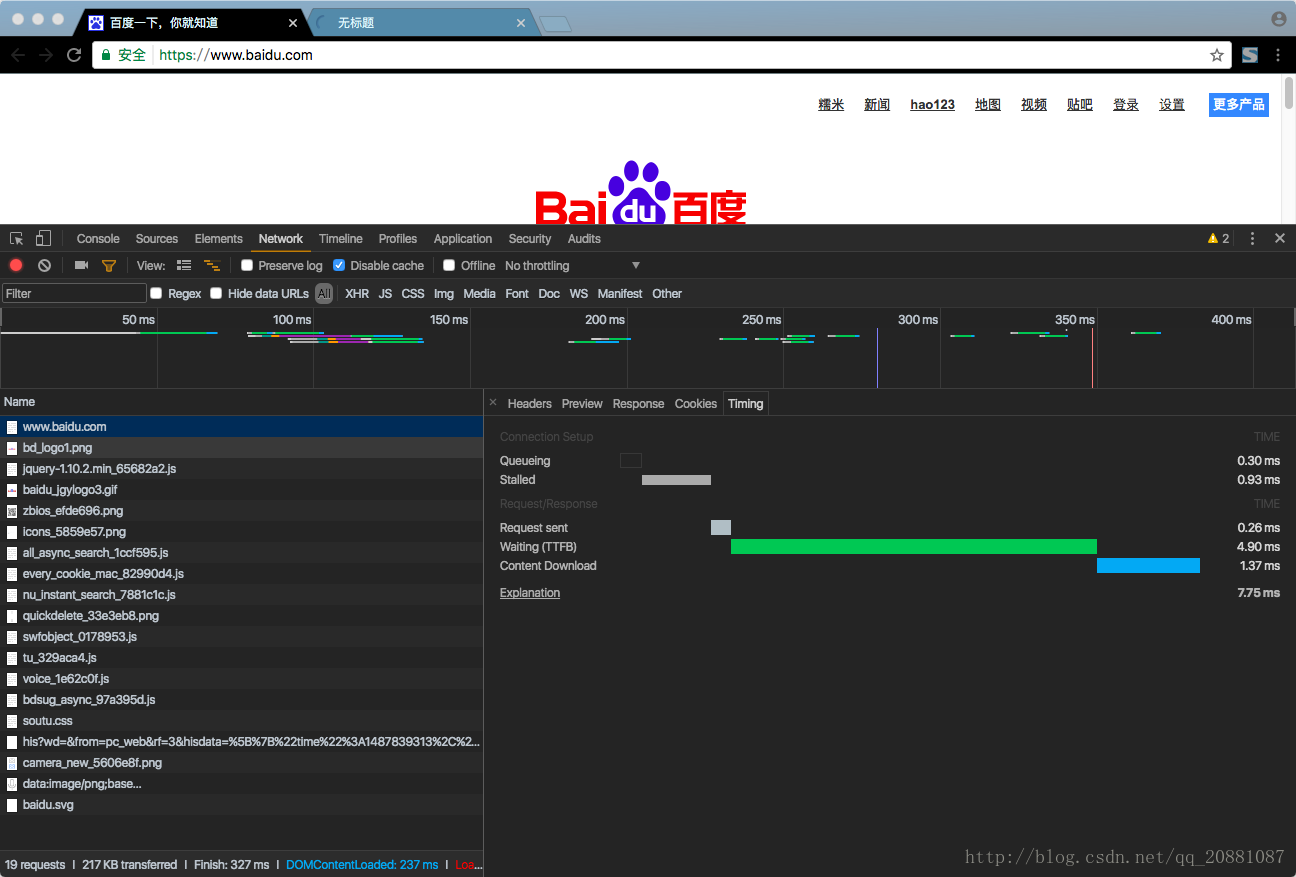The height and width of the screenshot is (877, 1296).
Task: Clear the network log icon
Action: point(44,265)
